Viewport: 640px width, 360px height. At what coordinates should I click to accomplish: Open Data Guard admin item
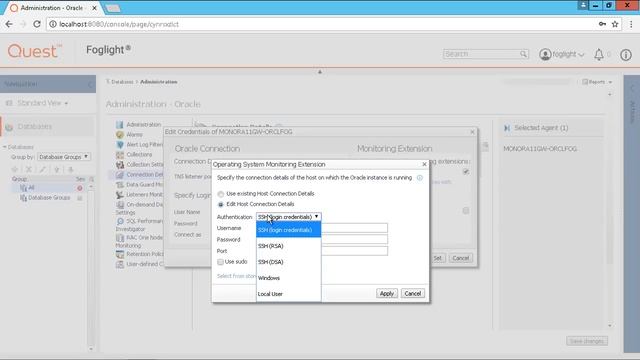coord(144,184)
